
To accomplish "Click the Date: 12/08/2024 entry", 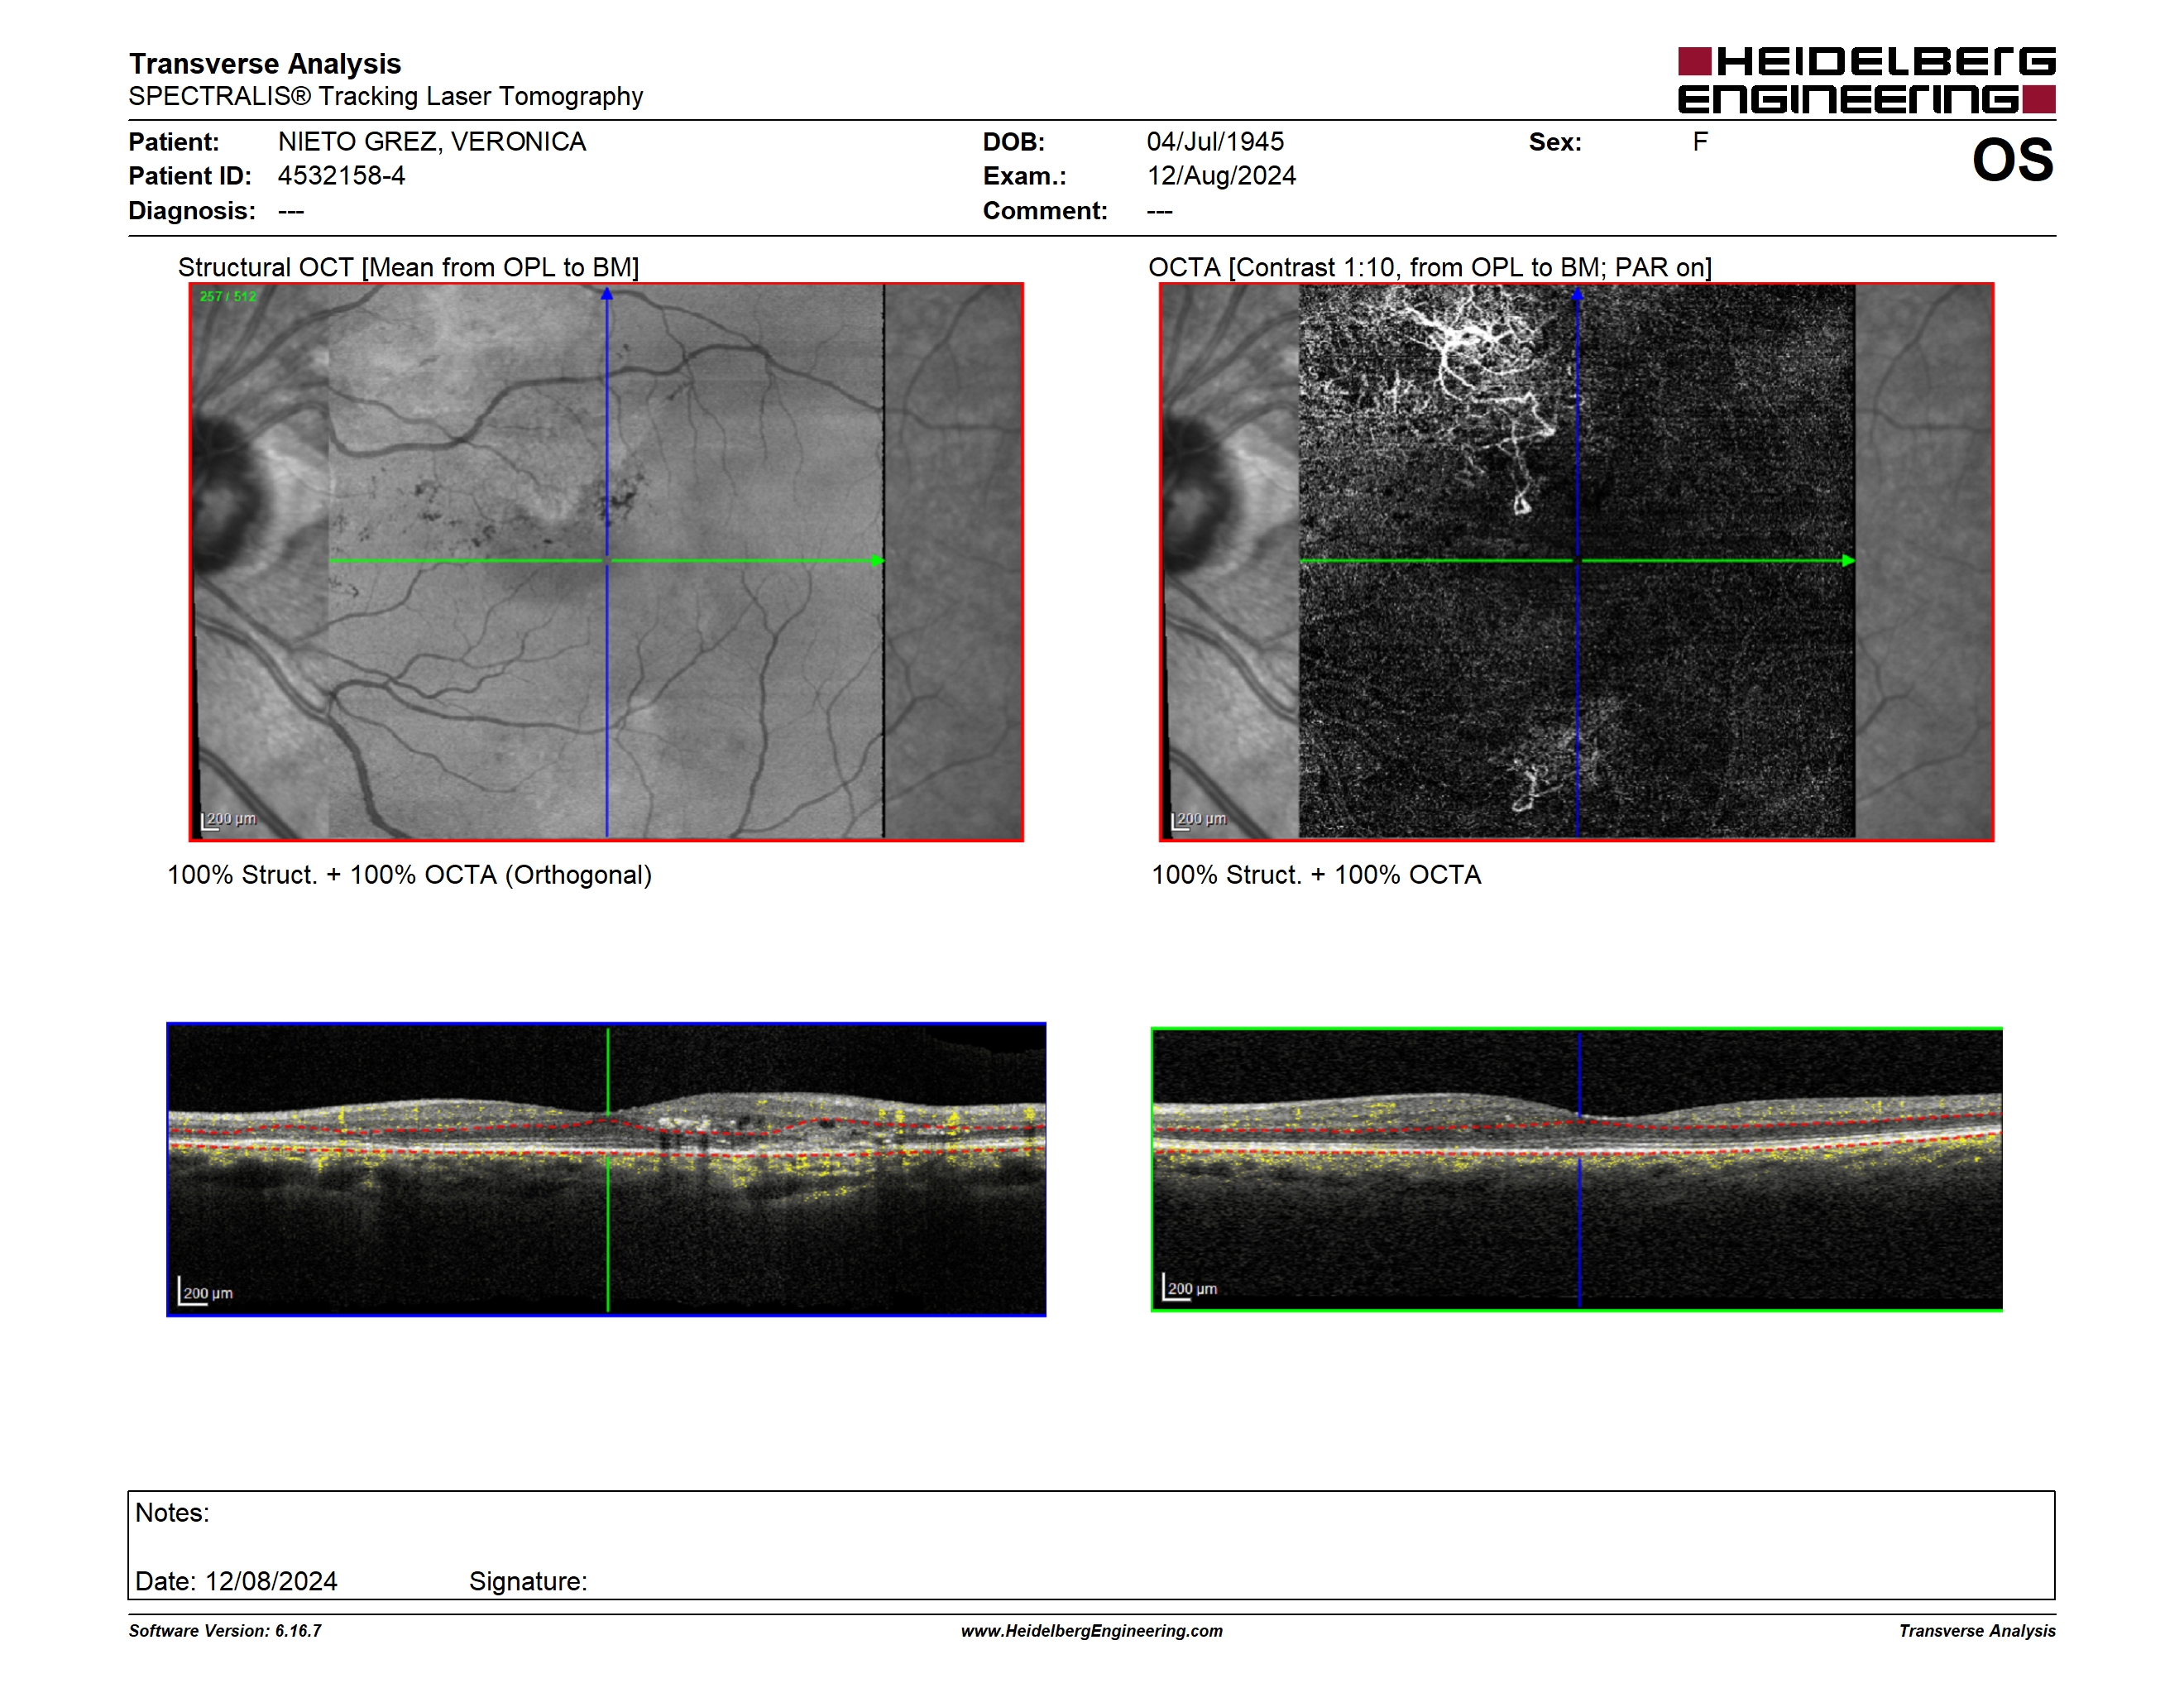I will click(236, 1582).
